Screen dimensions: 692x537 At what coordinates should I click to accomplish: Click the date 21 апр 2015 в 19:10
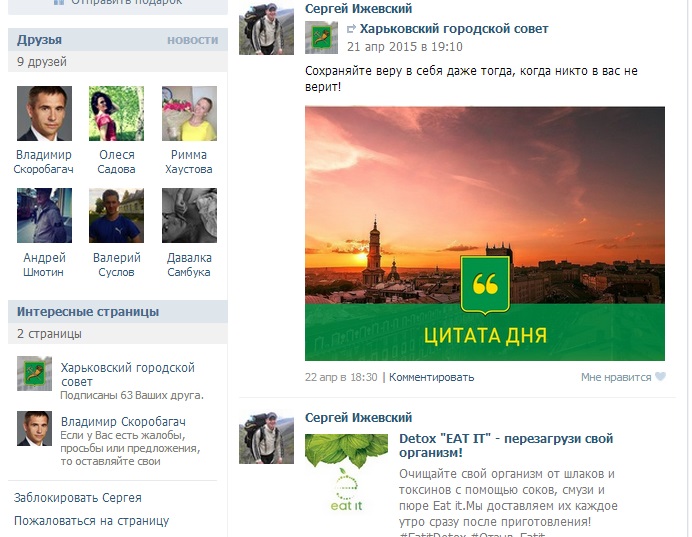tap(405, 47)
